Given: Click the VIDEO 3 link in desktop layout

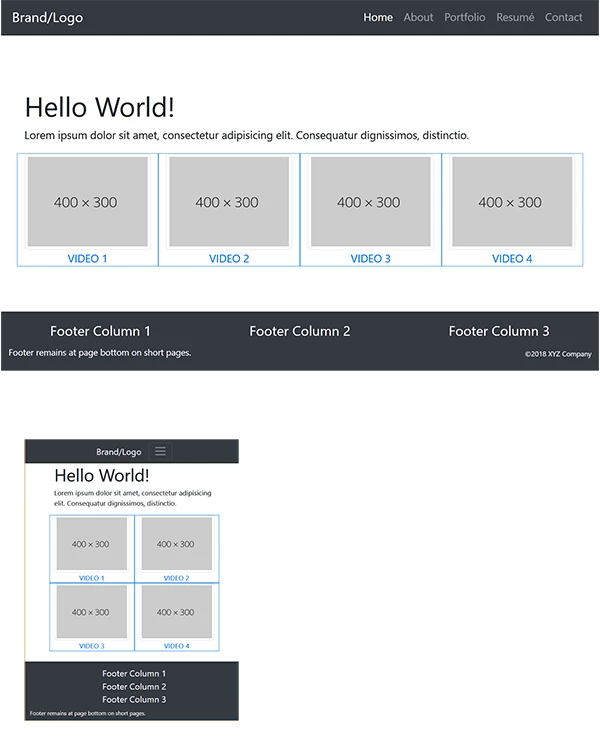Looking at the screenshot, I should click(370, 259).
